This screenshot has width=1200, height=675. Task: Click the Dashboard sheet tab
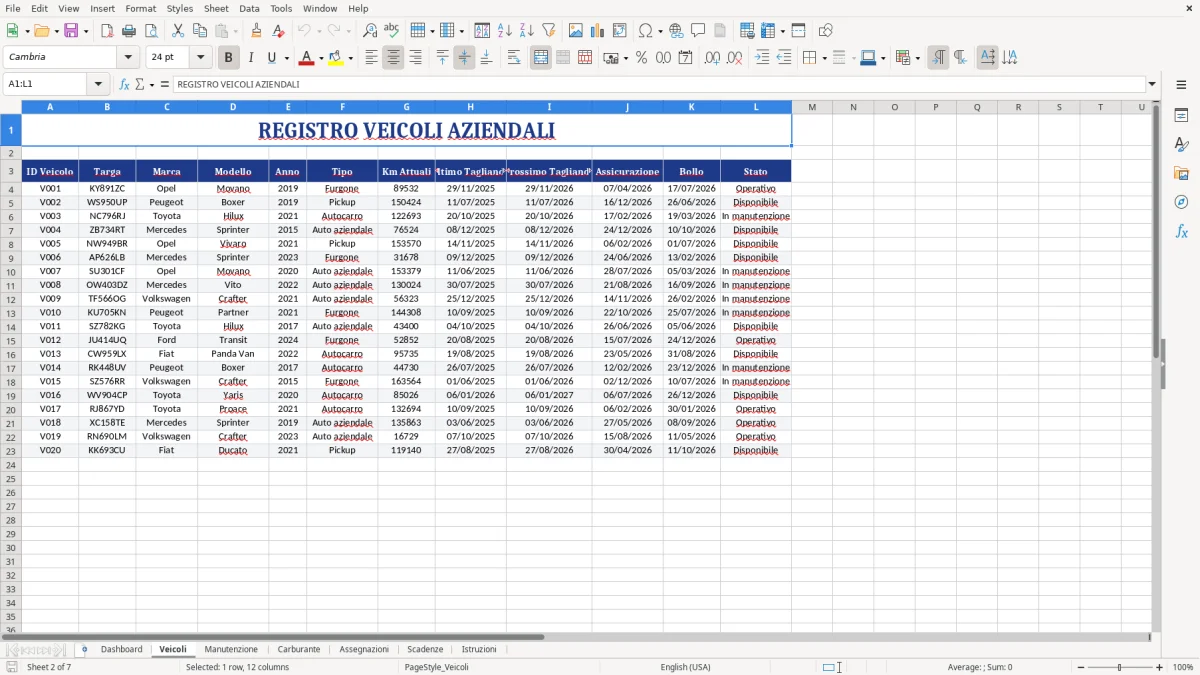[121, 649]
